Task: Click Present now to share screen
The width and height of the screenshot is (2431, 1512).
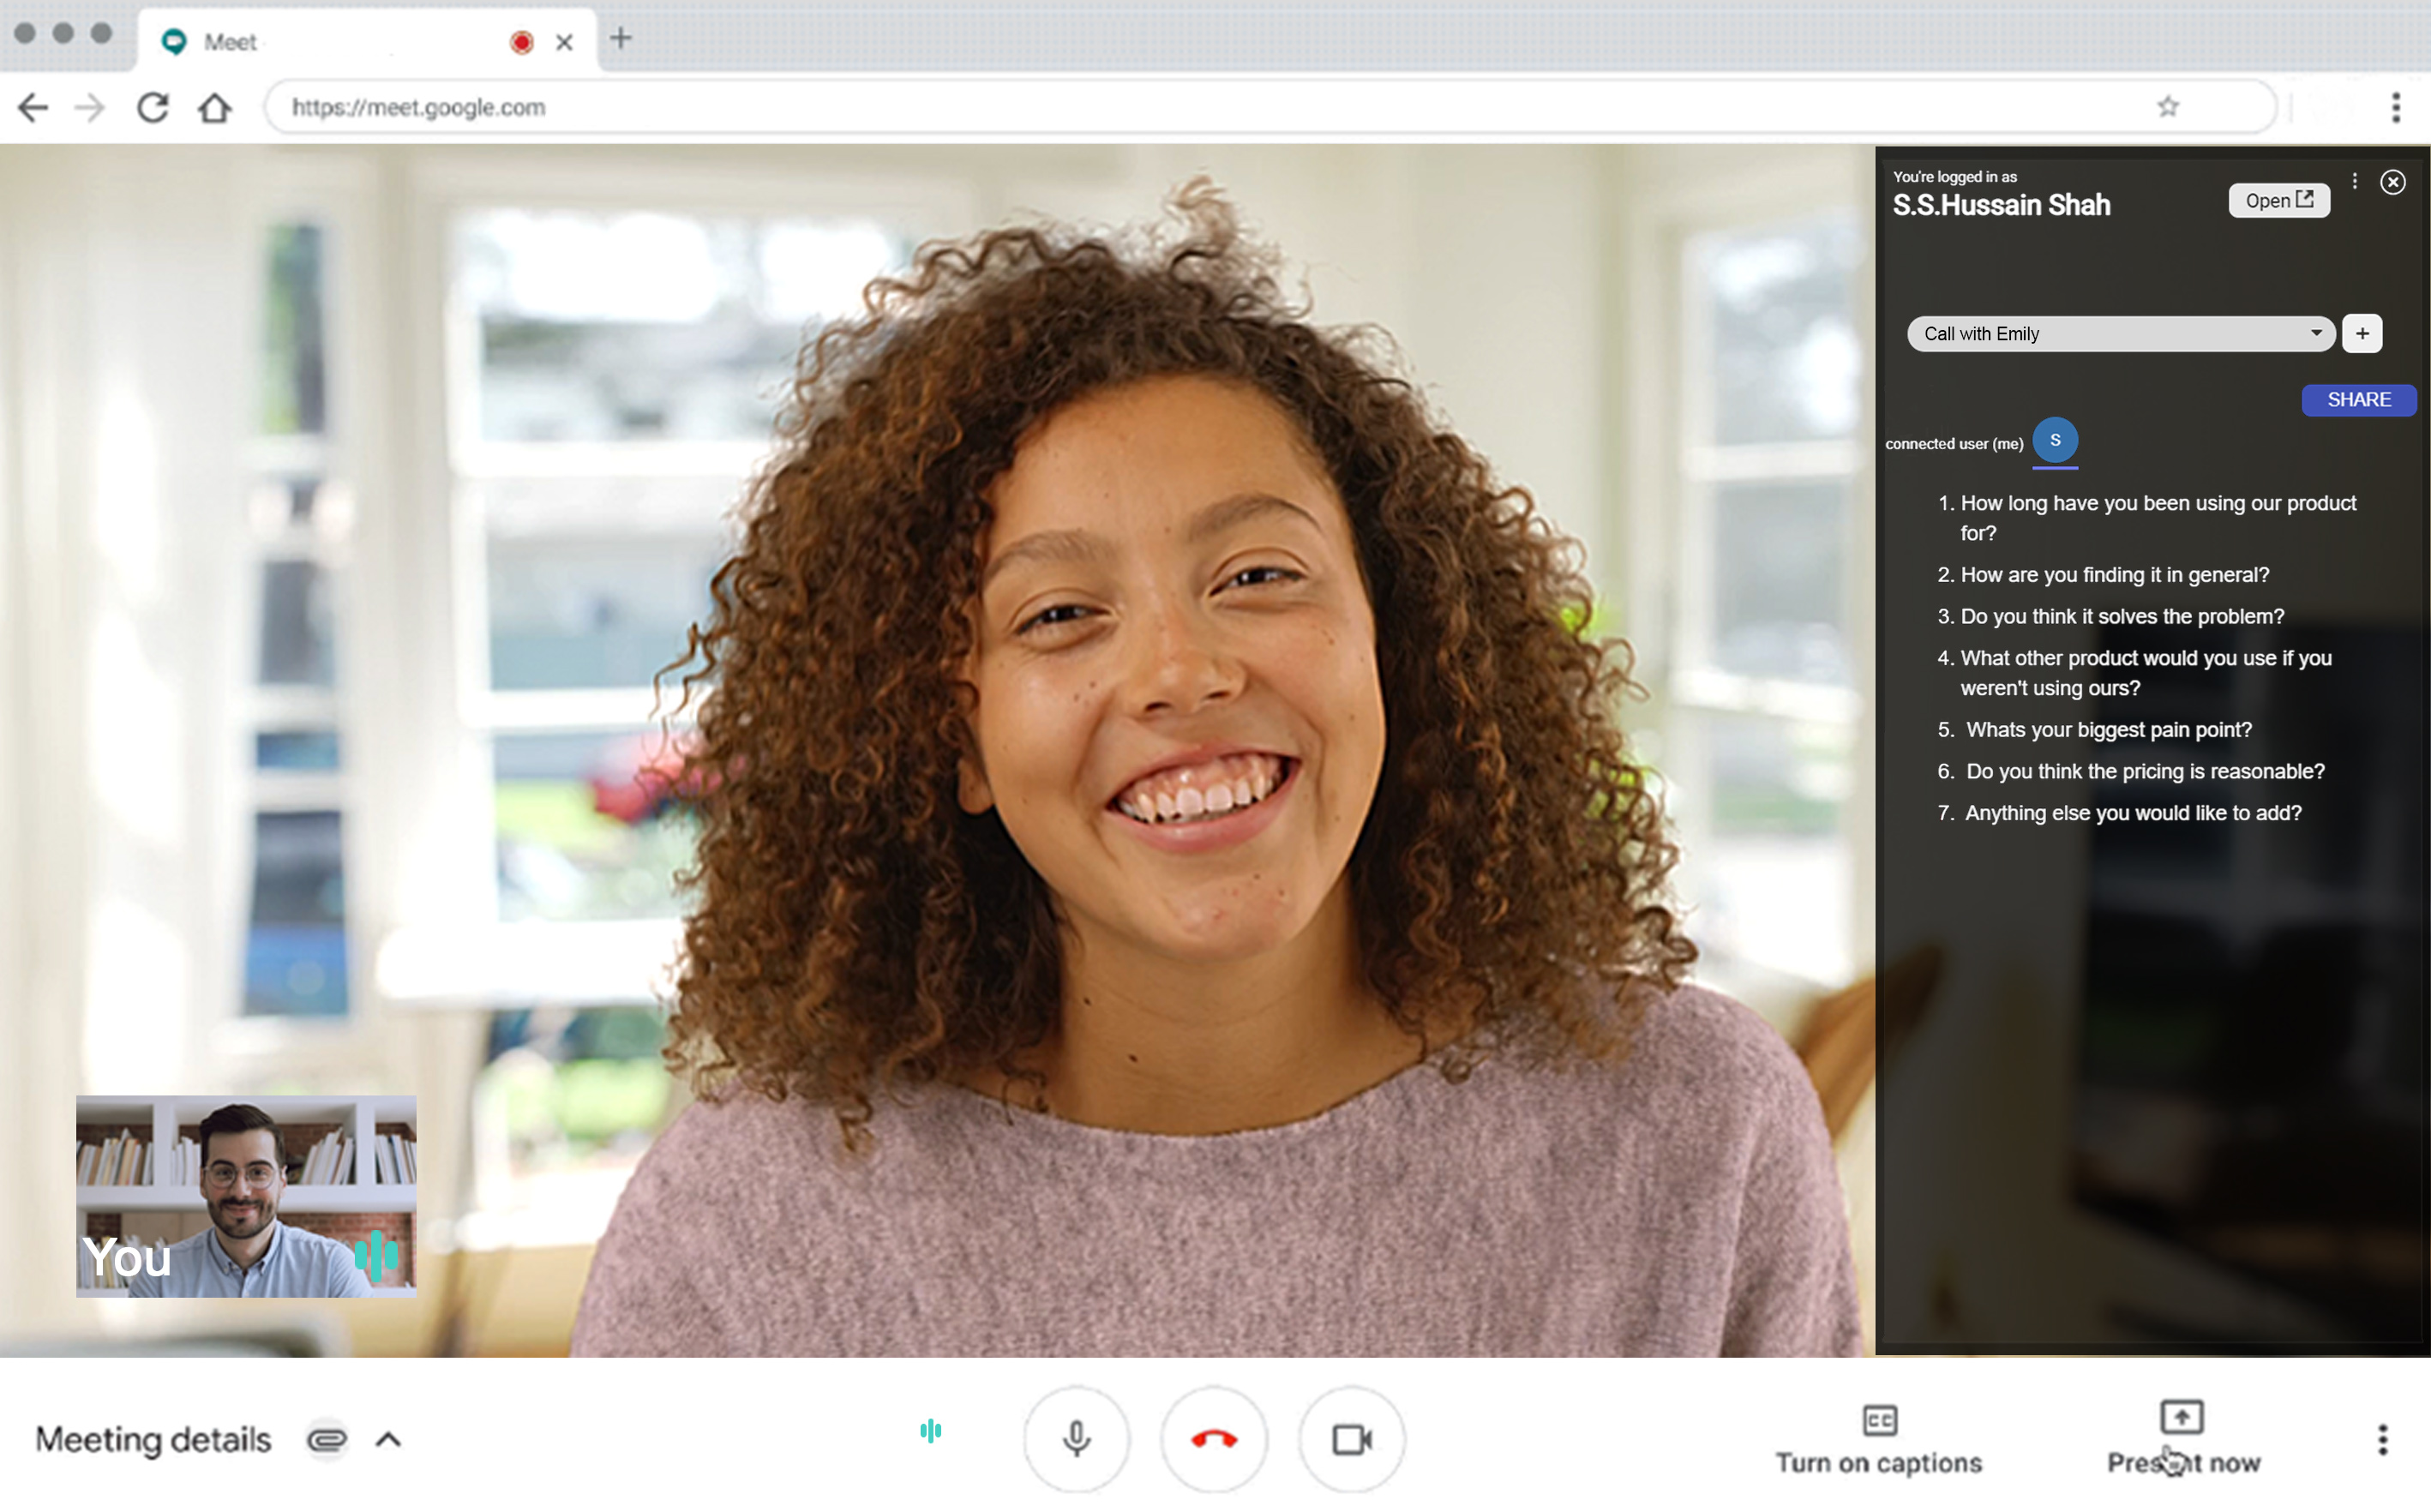Action: (x=2183, y=1440)
